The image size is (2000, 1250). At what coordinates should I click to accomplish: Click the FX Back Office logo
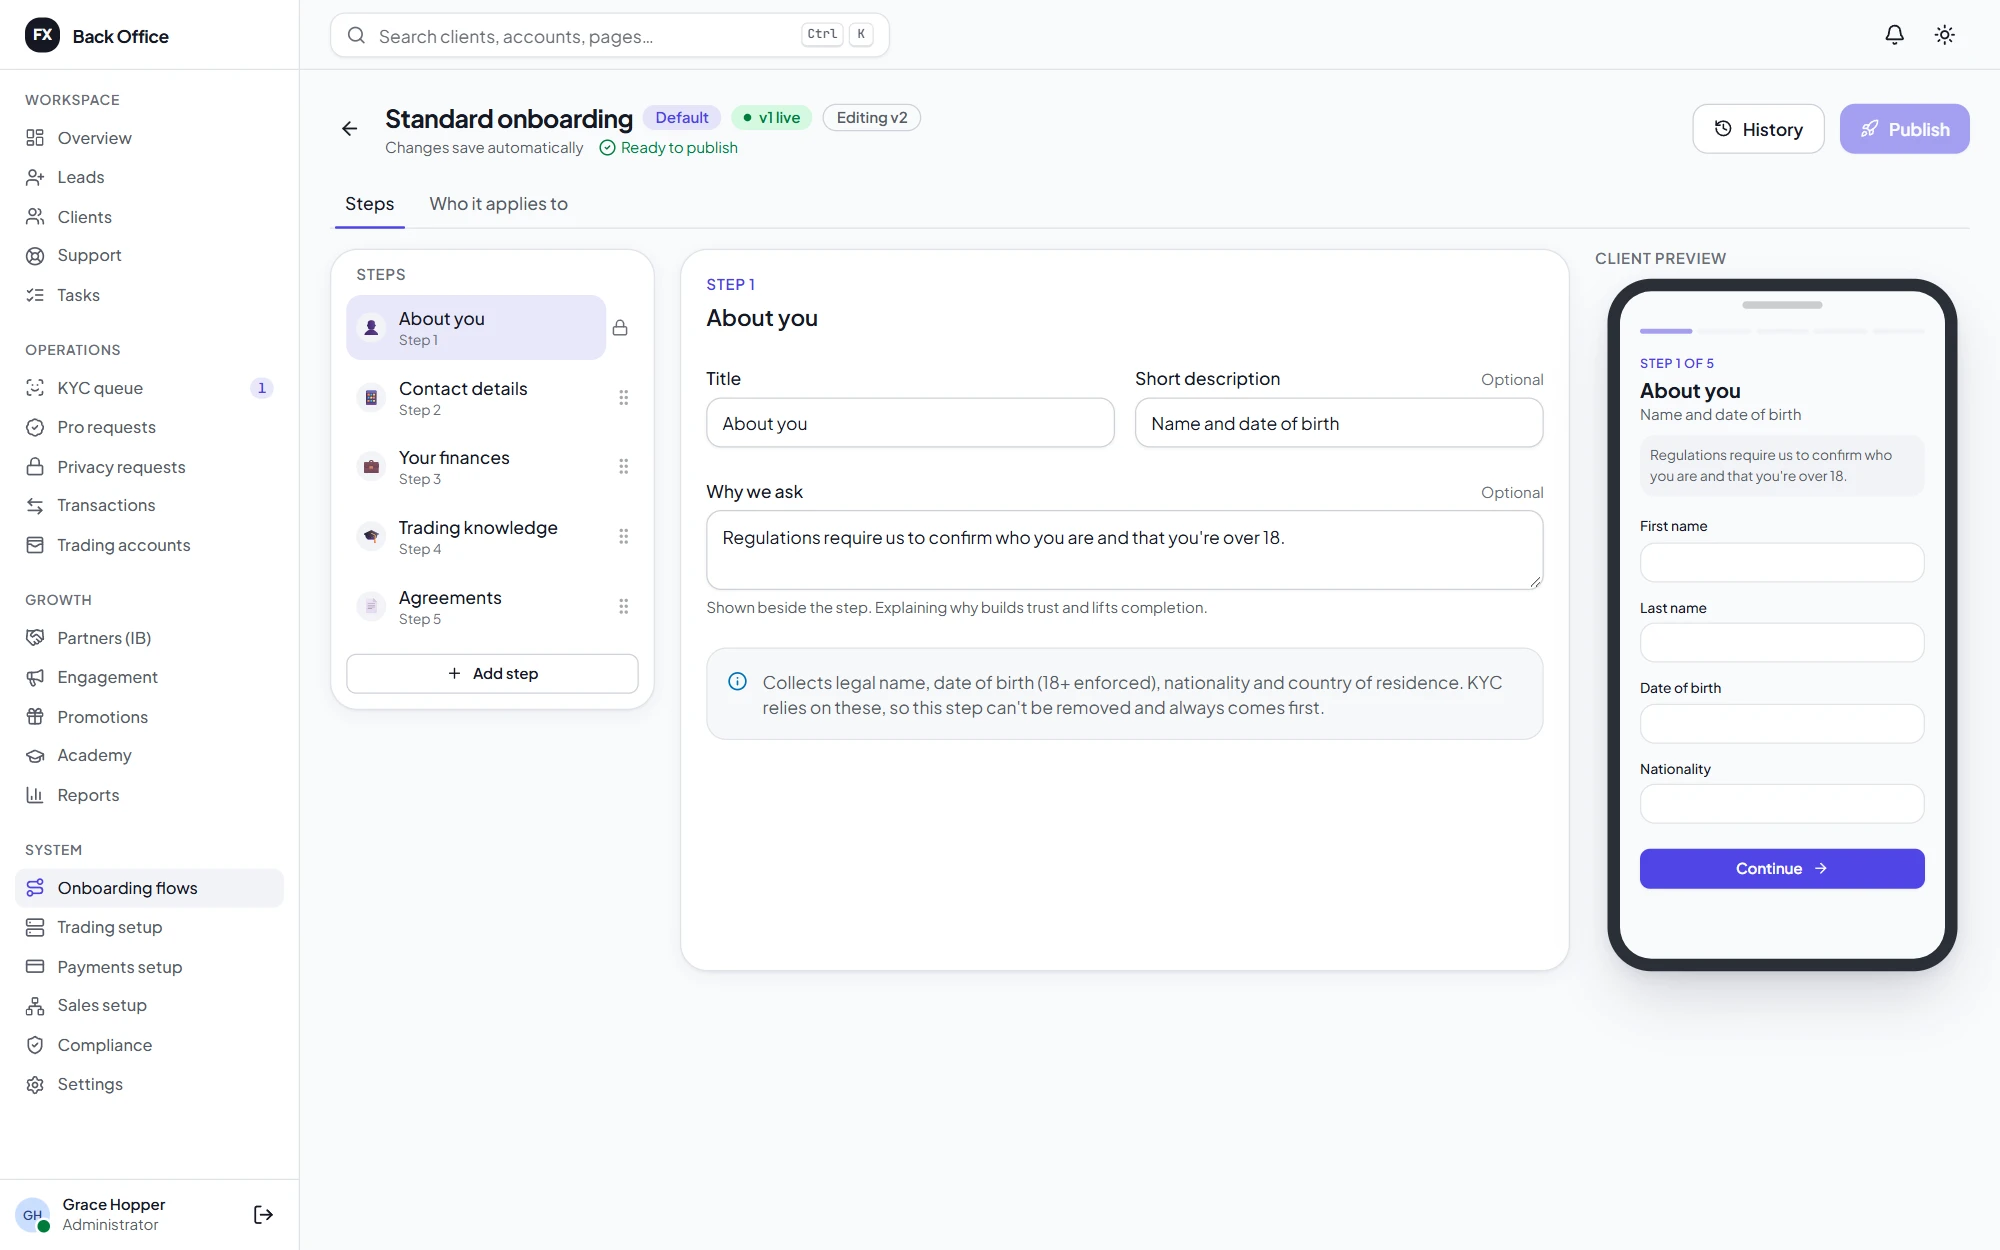tap(97, 36)
